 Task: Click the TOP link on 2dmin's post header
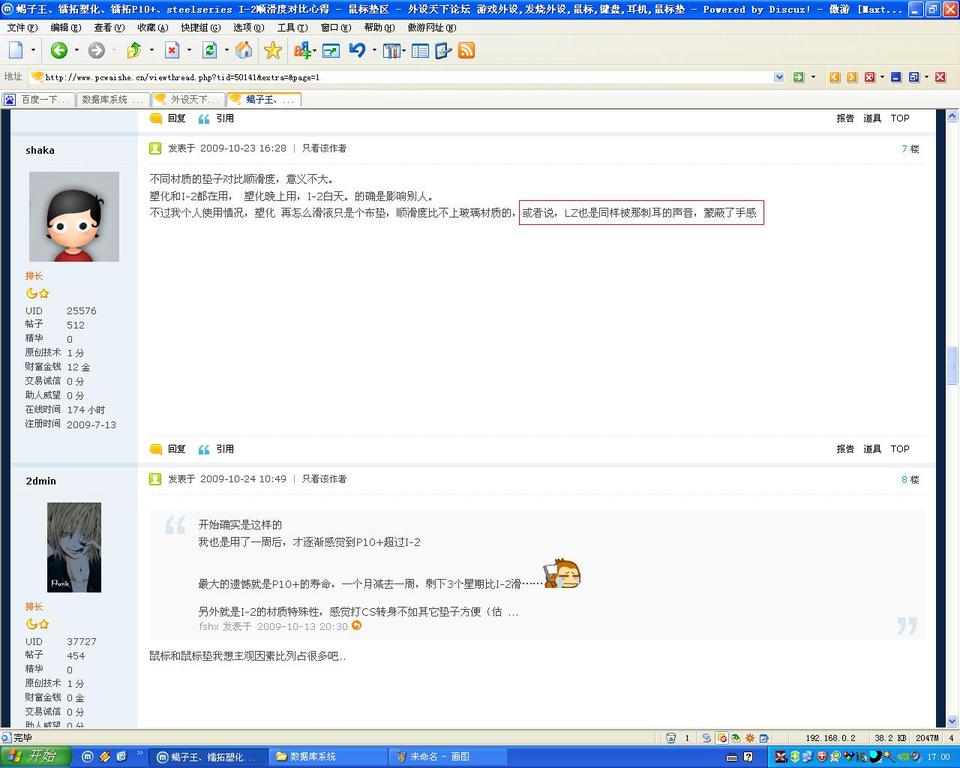coord(900,449)
